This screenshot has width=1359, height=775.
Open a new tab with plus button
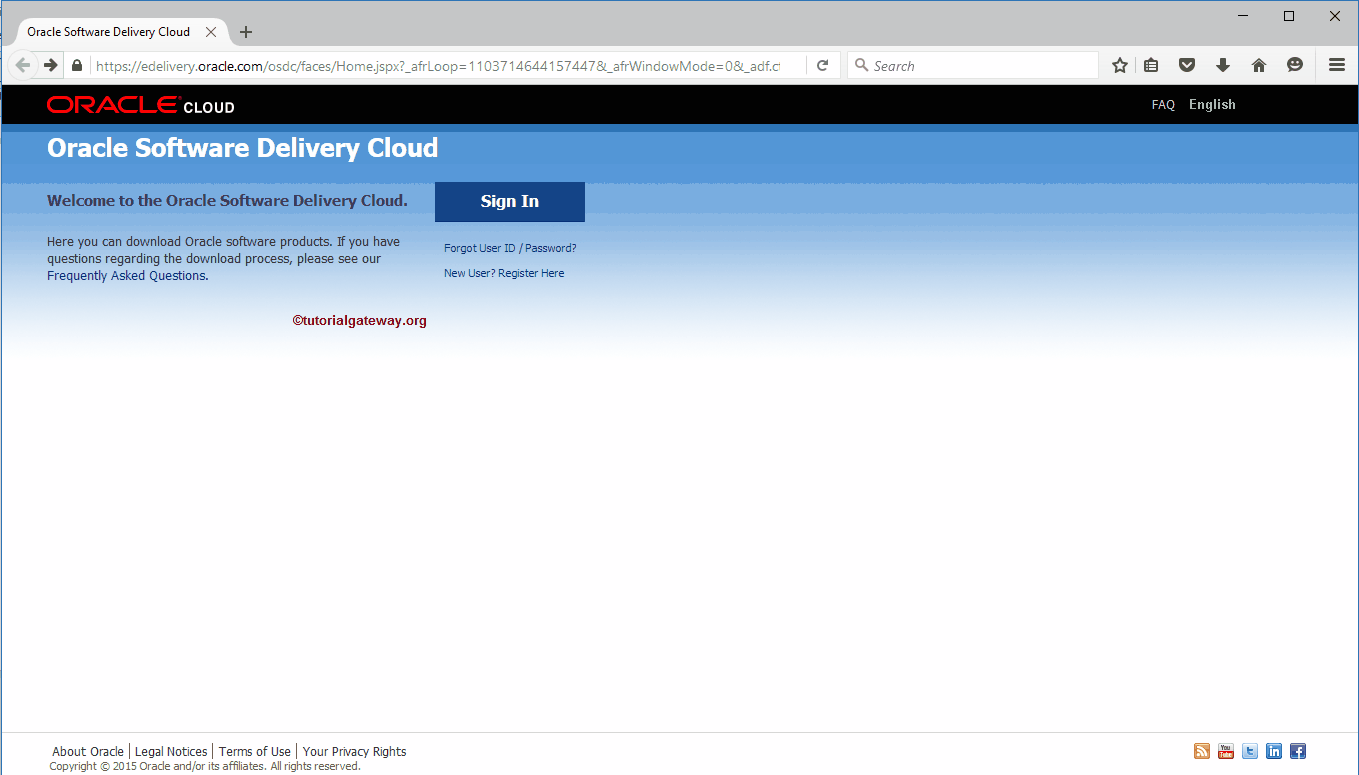pyautogui.click(x=246, y=32)
